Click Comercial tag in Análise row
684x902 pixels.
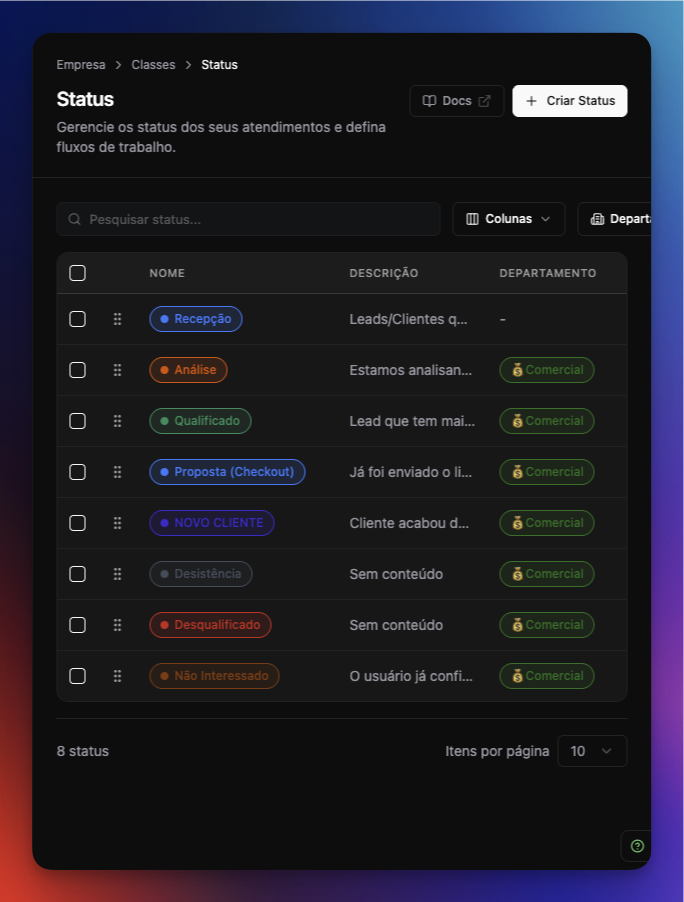547,370
